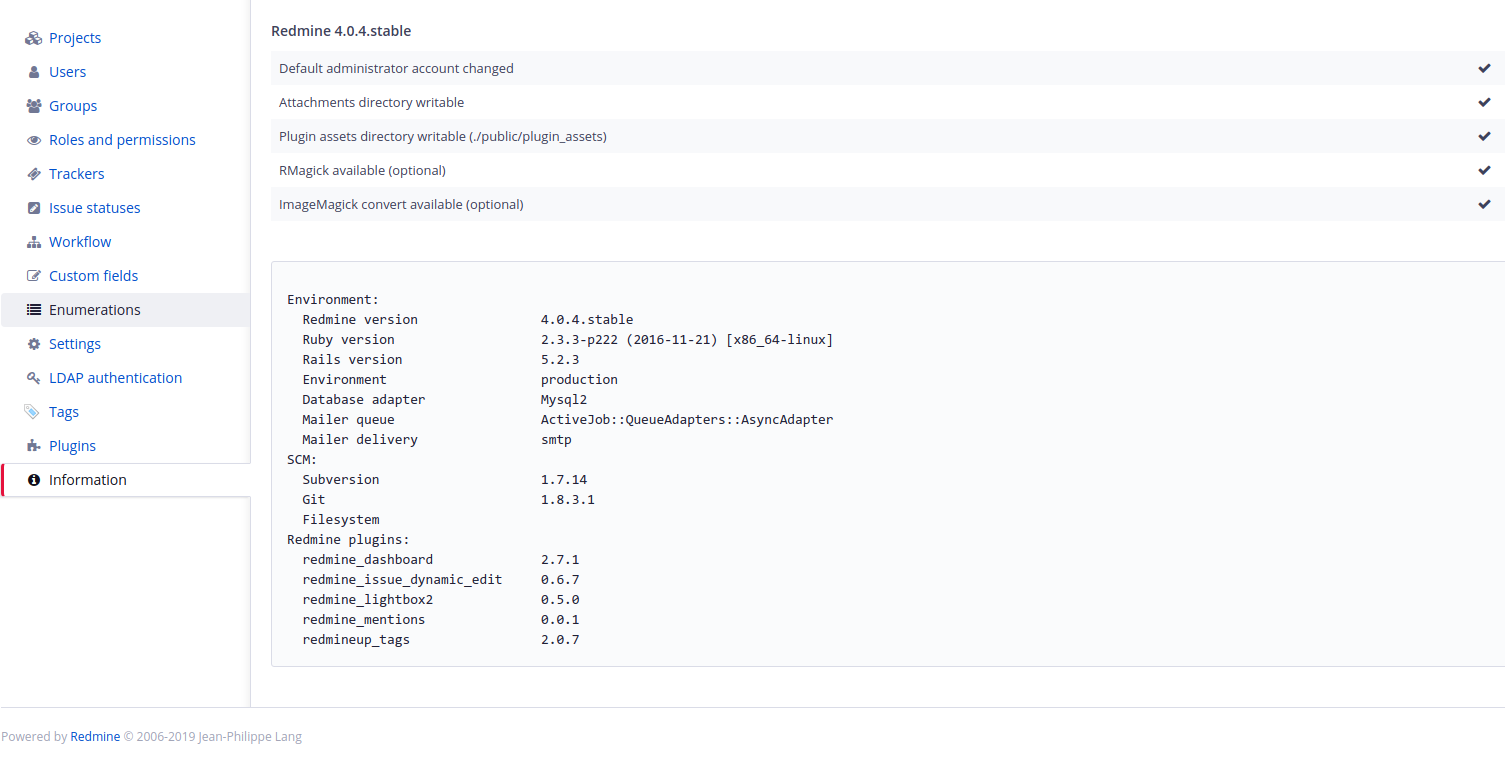Screen dimensions: 1505x768
Task: Click the Groups people icon
Action: 33,106
